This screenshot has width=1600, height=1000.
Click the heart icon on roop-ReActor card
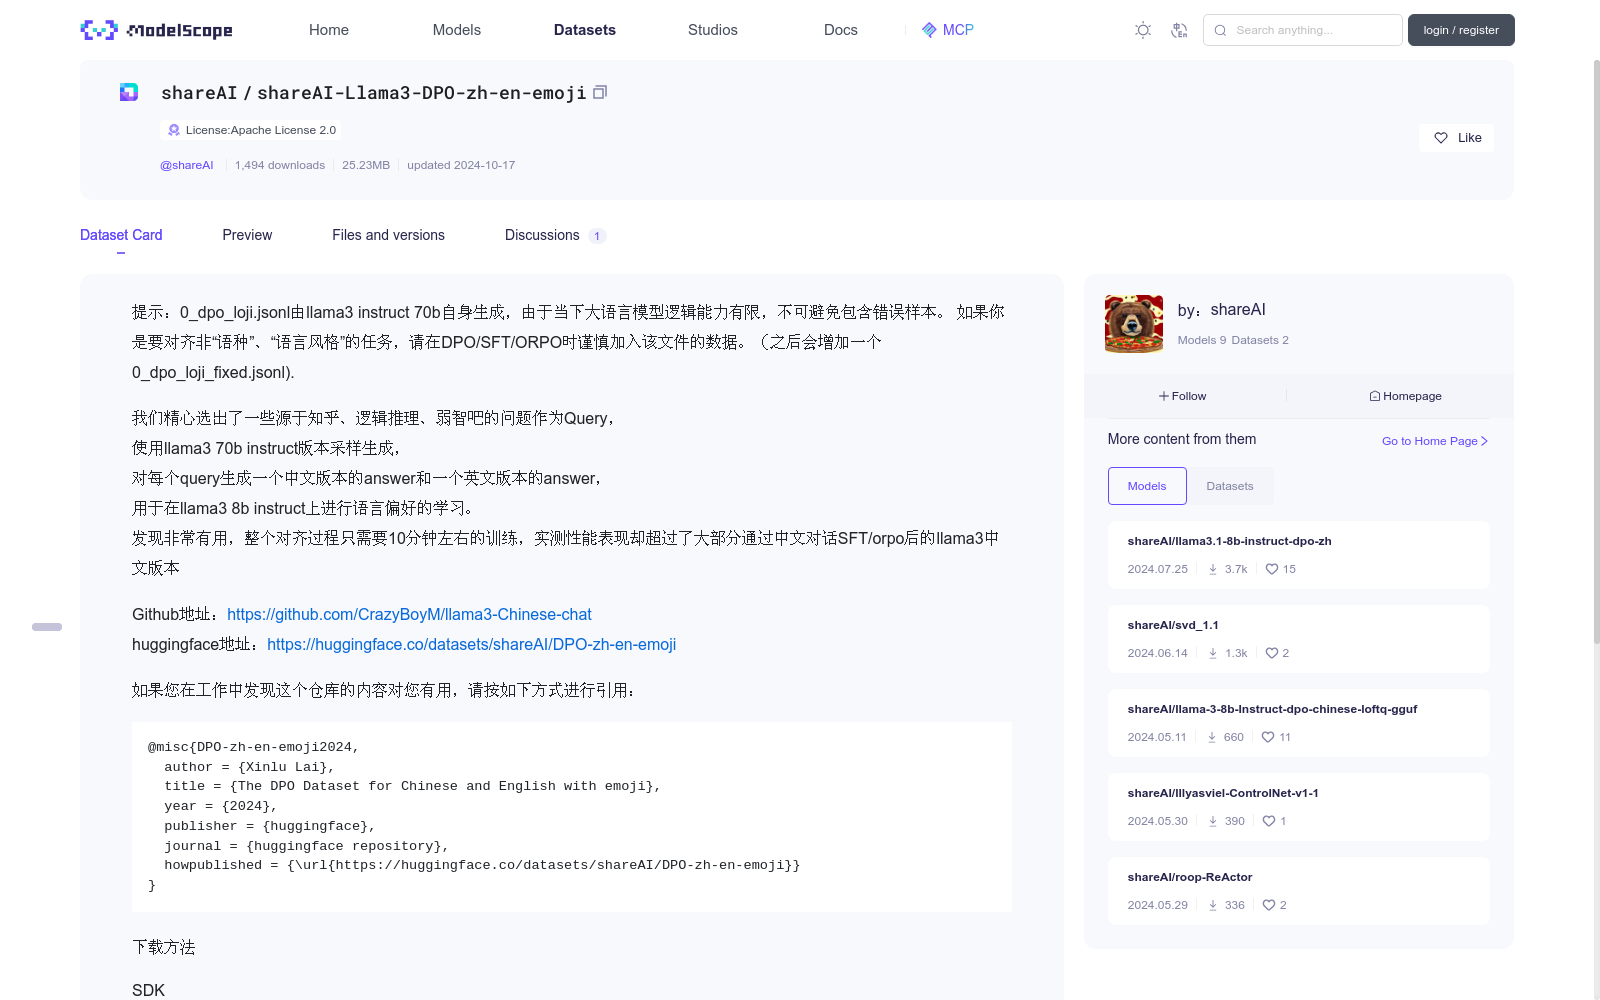1268,904
